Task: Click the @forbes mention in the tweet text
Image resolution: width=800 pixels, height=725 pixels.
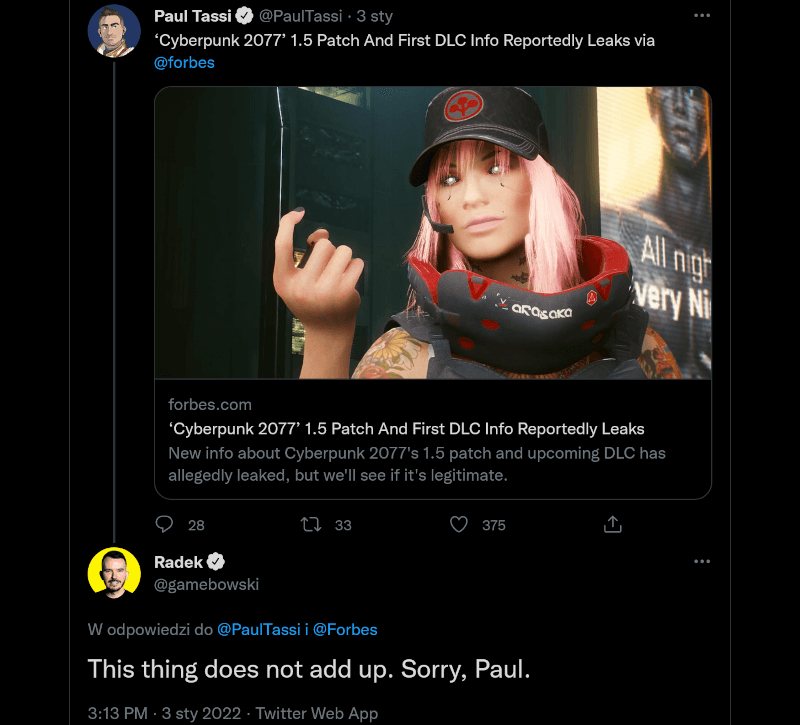Action: tap(184, 62)
